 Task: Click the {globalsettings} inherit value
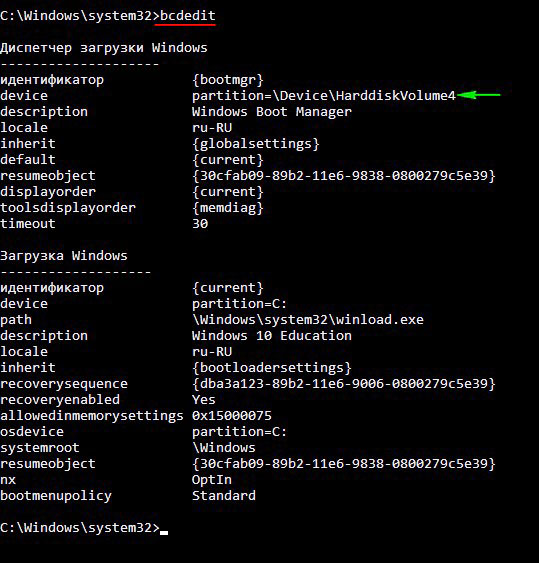pos(256,144)
